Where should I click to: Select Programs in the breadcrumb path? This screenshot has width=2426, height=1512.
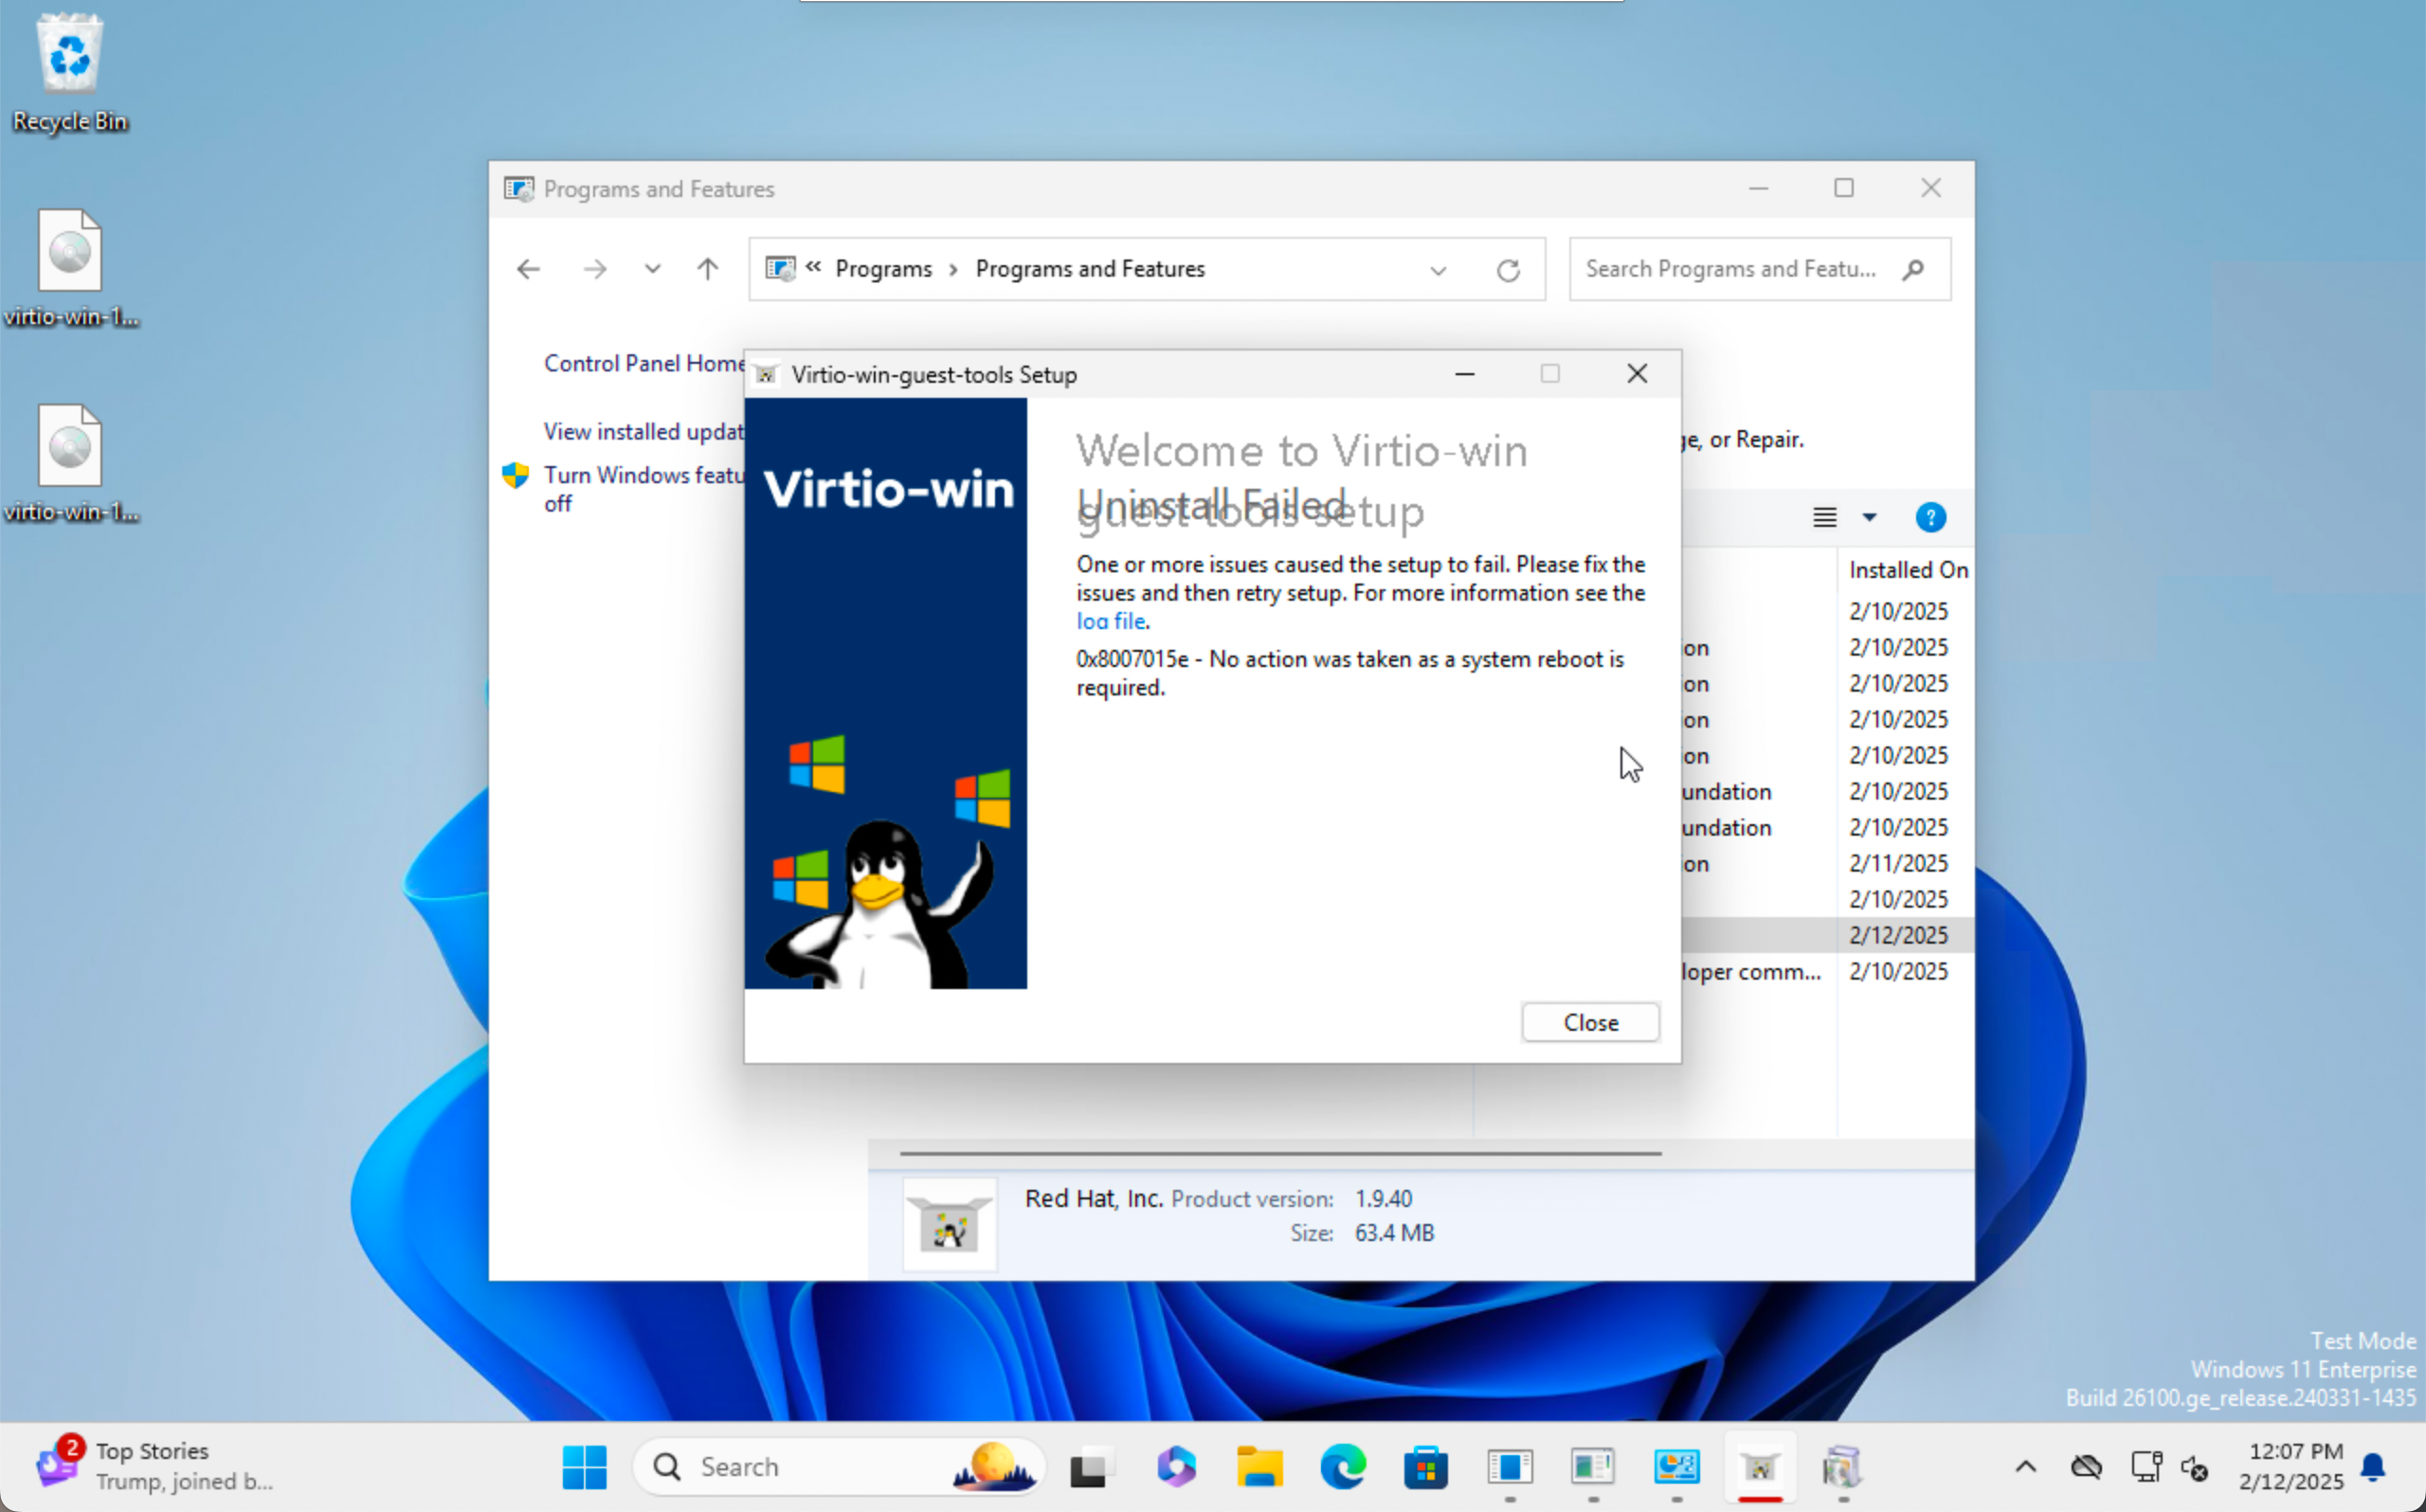coord(883,269)
